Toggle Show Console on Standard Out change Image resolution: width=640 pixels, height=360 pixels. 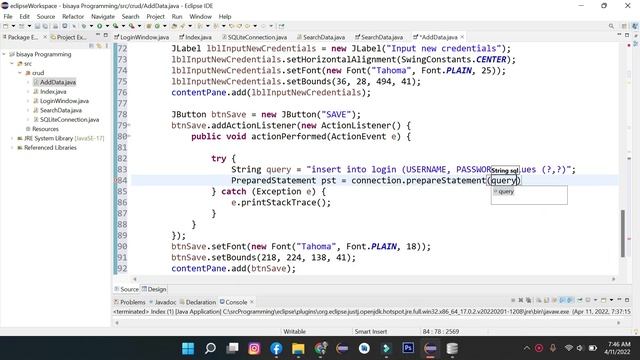[562, 300]
